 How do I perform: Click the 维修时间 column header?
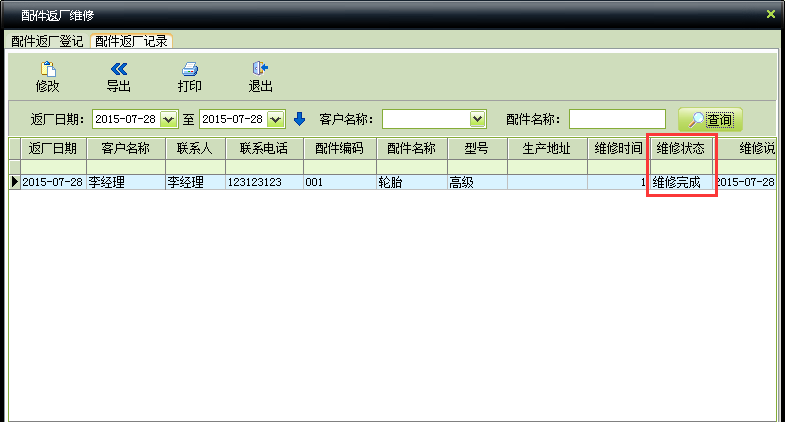tap(619, 149)
